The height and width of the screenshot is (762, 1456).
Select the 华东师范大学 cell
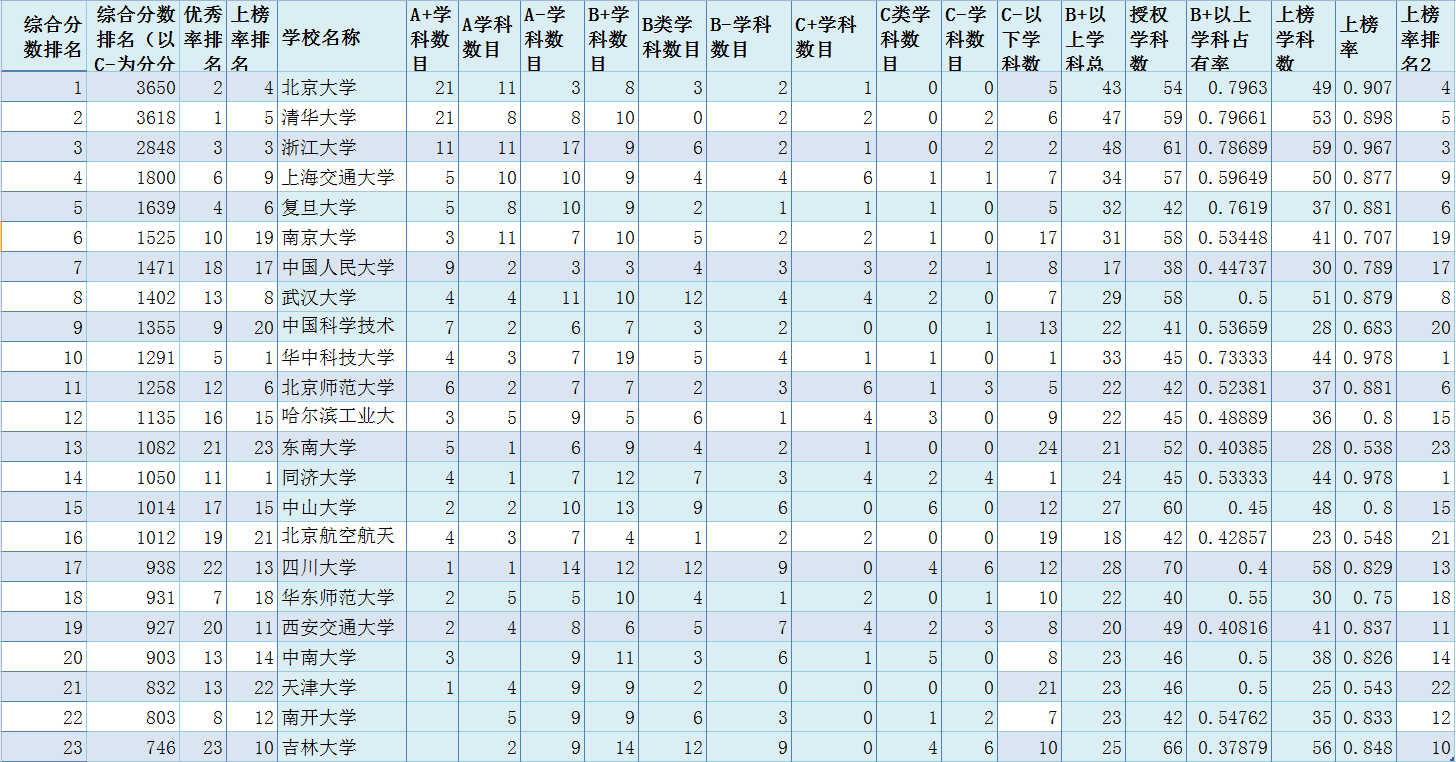coord(342,597)
